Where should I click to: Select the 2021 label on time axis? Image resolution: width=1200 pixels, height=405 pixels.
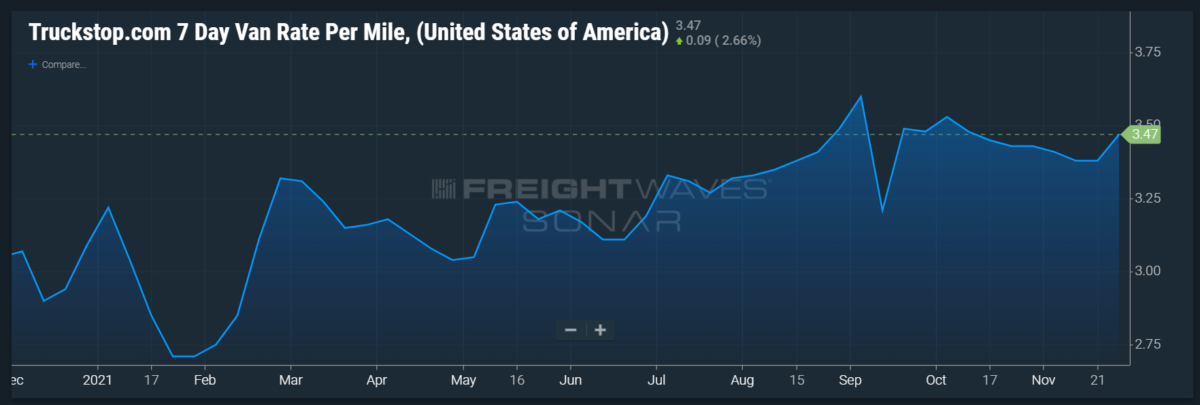coord(97,380)
